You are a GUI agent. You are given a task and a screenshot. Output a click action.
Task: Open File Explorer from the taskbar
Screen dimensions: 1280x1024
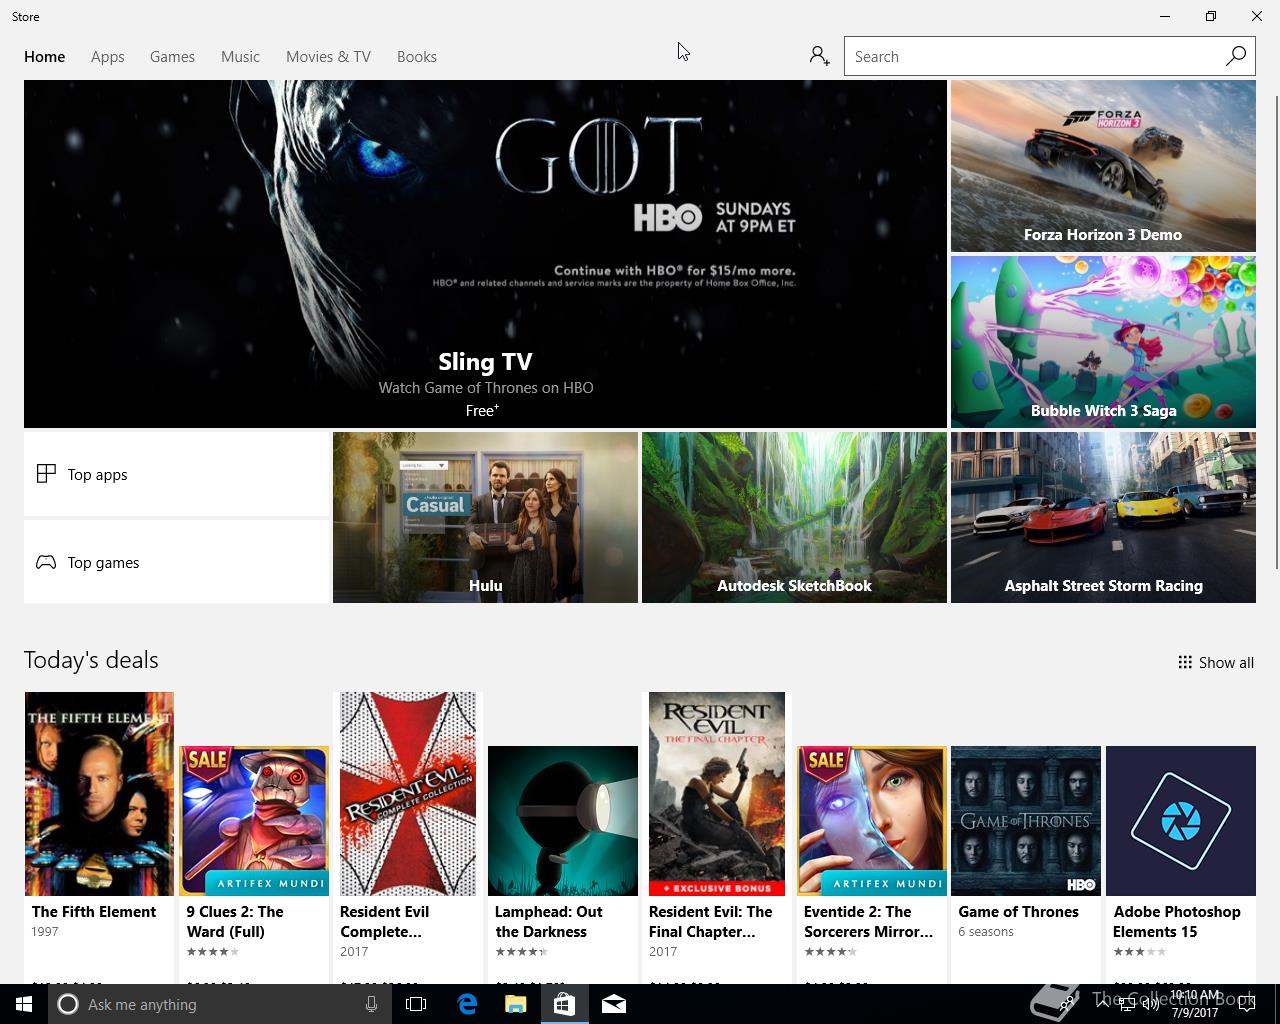point(515,1004)
